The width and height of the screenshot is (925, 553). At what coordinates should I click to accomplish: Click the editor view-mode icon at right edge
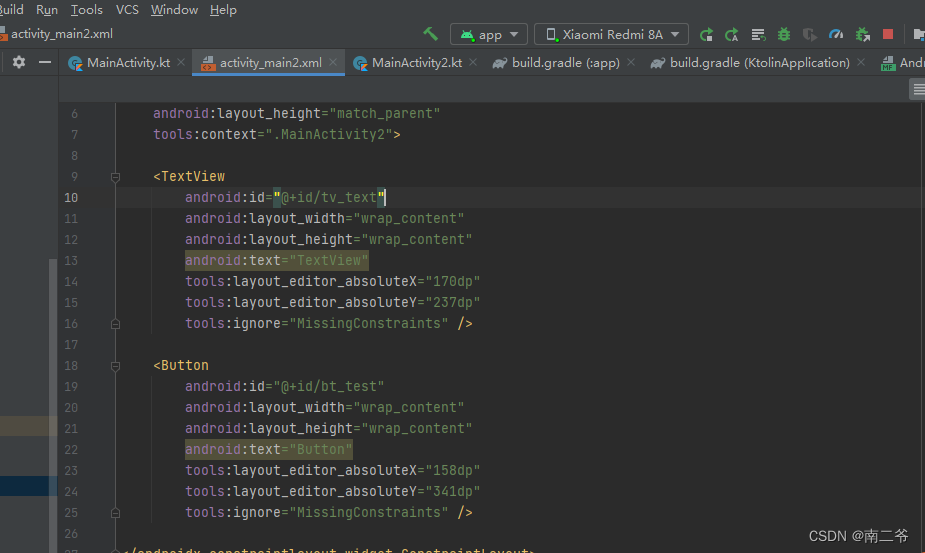tap(918, 89)
